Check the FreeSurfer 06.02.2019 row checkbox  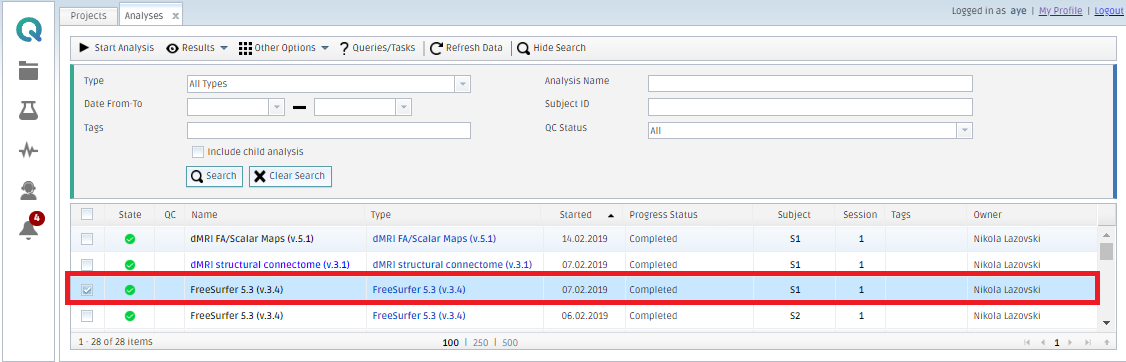tap(87, 315)
